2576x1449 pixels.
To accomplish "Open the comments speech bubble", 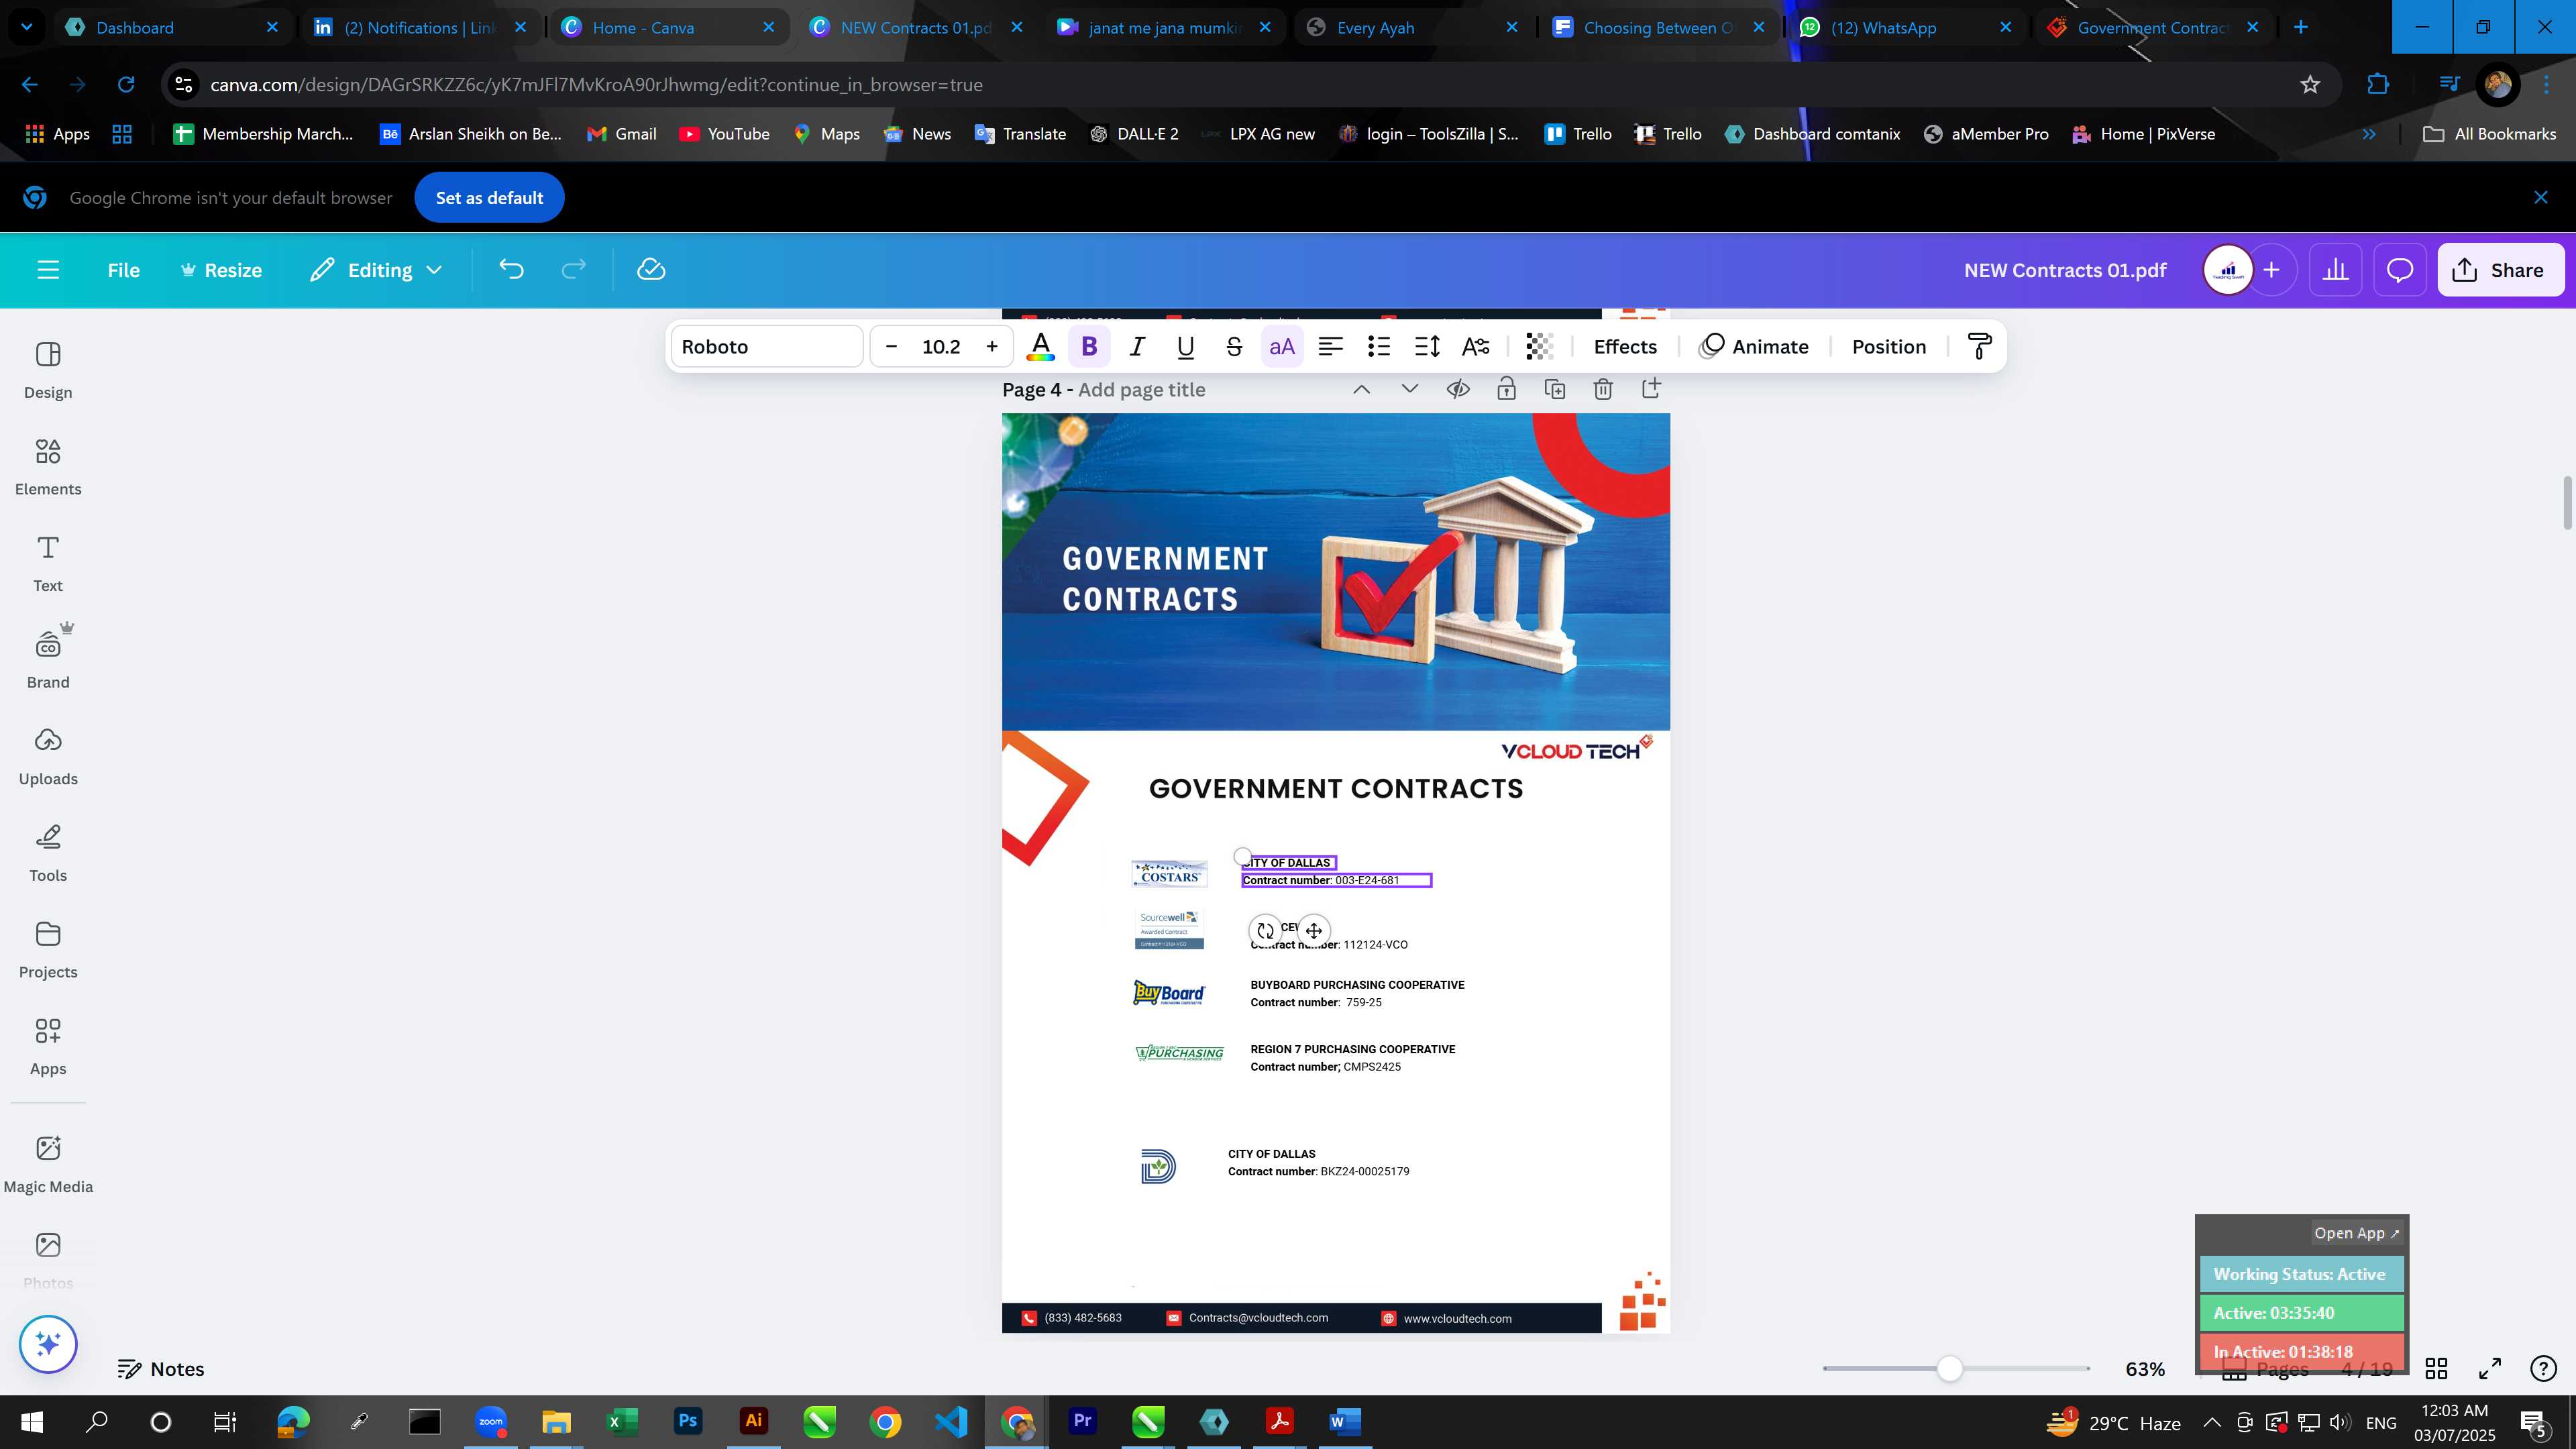I will 2400,270.
